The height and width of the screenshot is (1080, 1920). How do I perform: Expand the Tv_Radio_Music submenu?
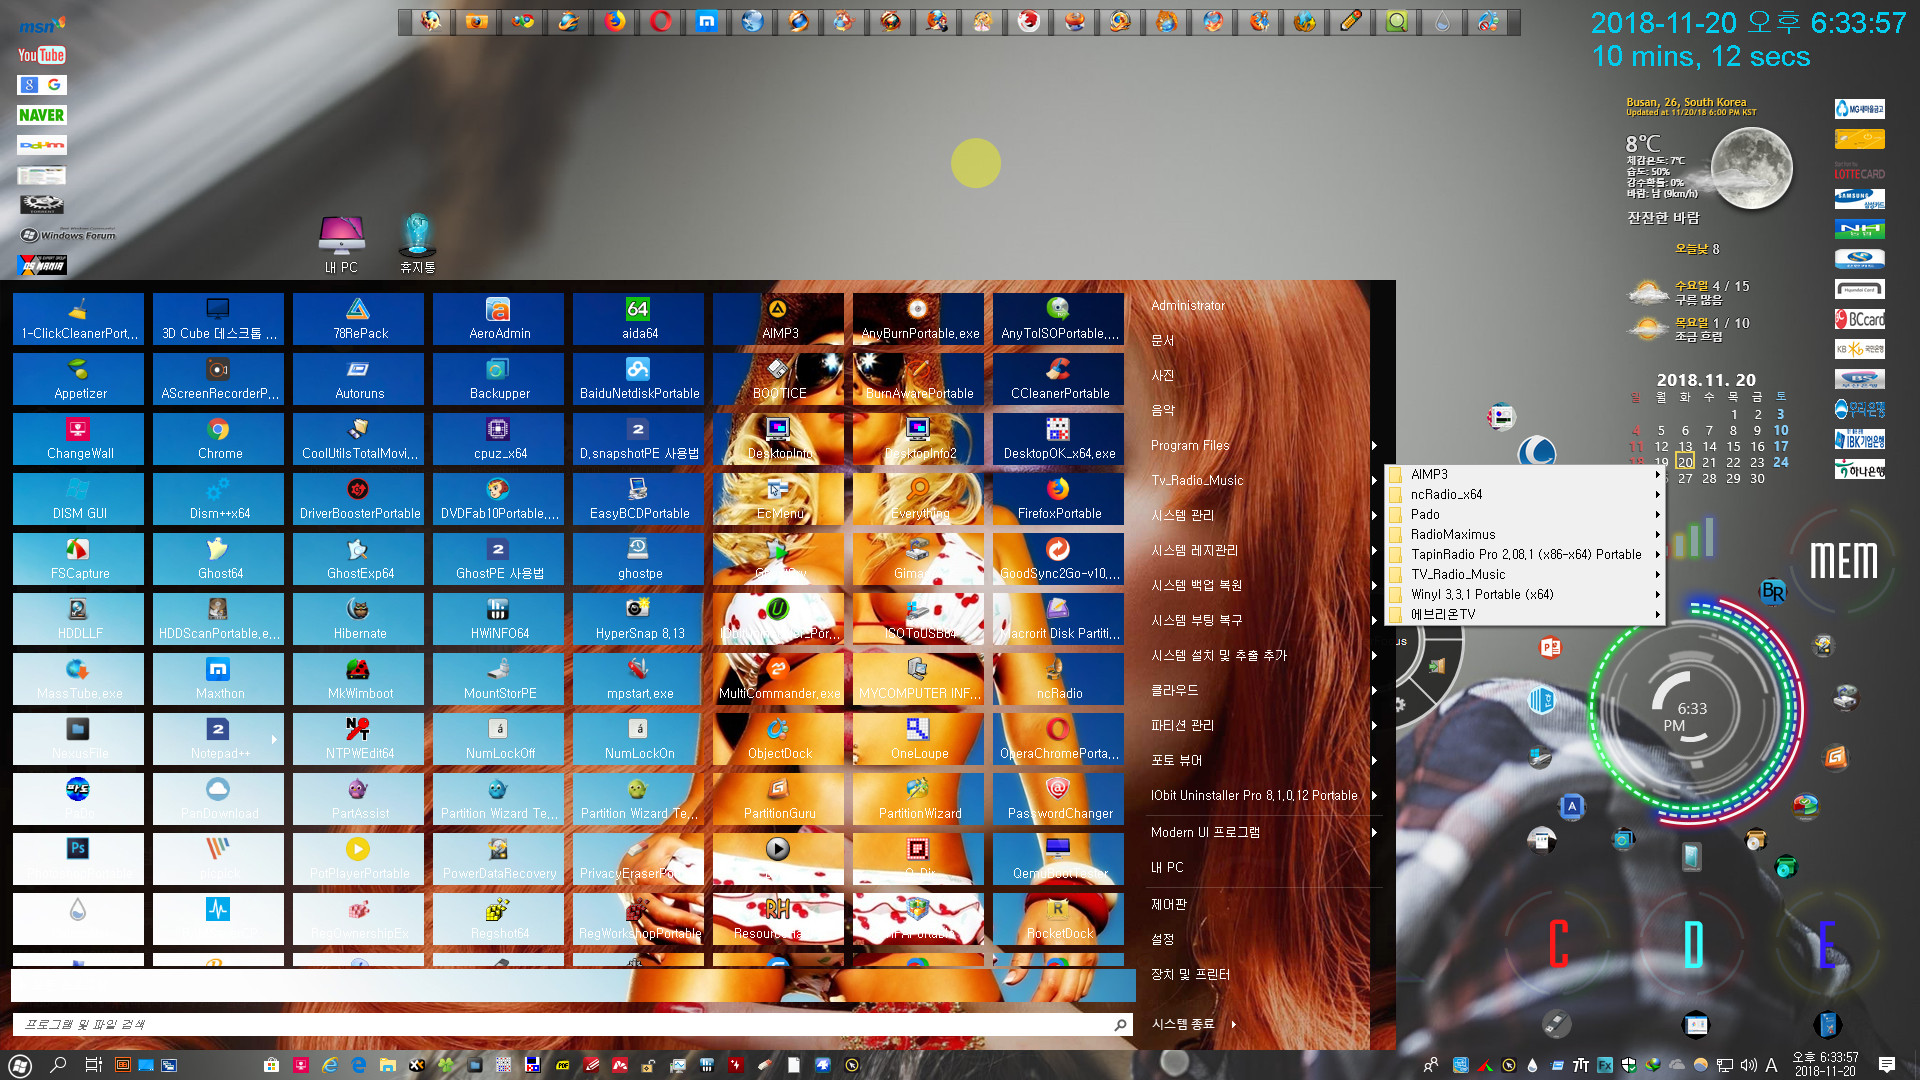(1264, 480)
